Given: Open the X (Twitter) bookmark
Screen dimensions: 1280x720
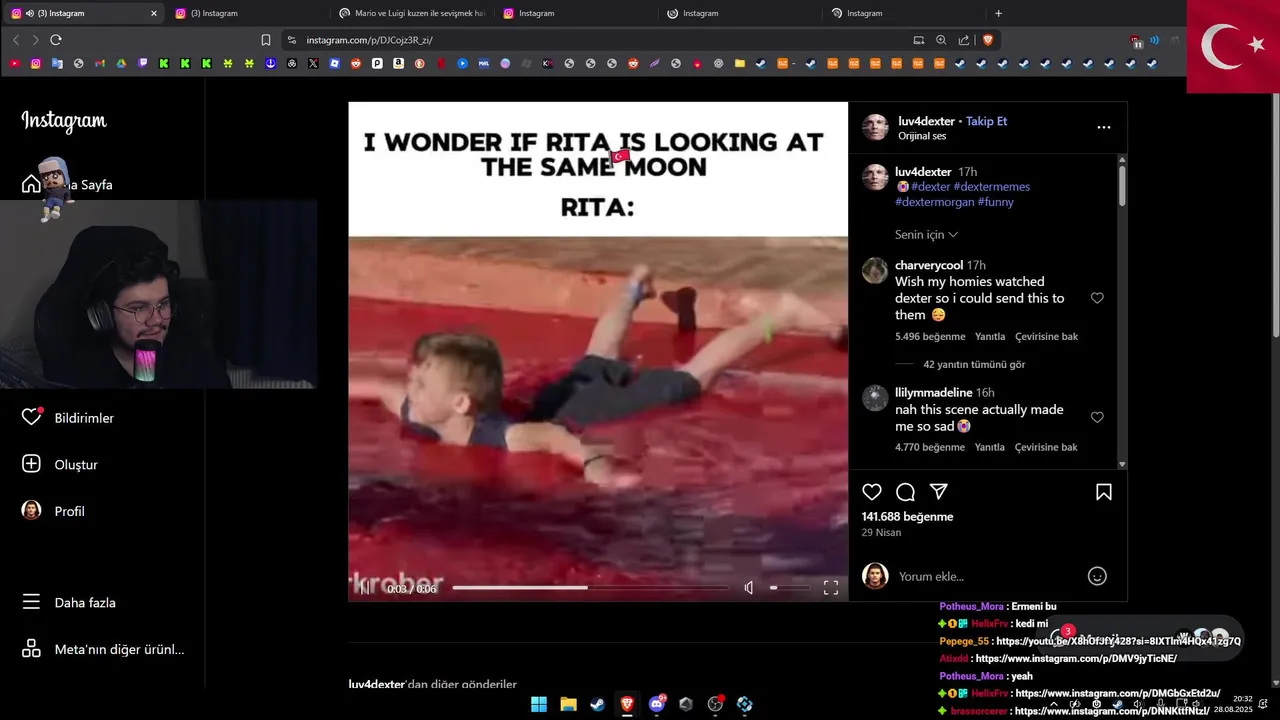Looking at the screenshot, I should point(313,63).
